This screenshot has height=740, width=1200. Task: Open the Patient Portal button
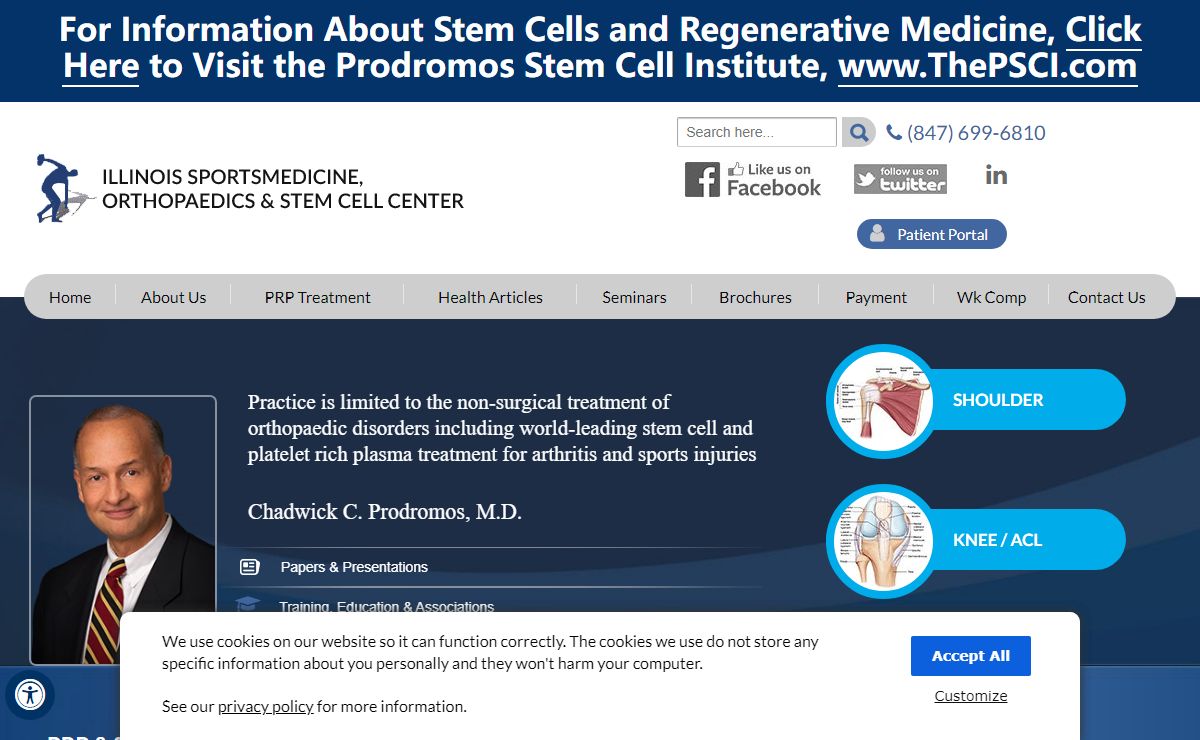pos(931,234)
